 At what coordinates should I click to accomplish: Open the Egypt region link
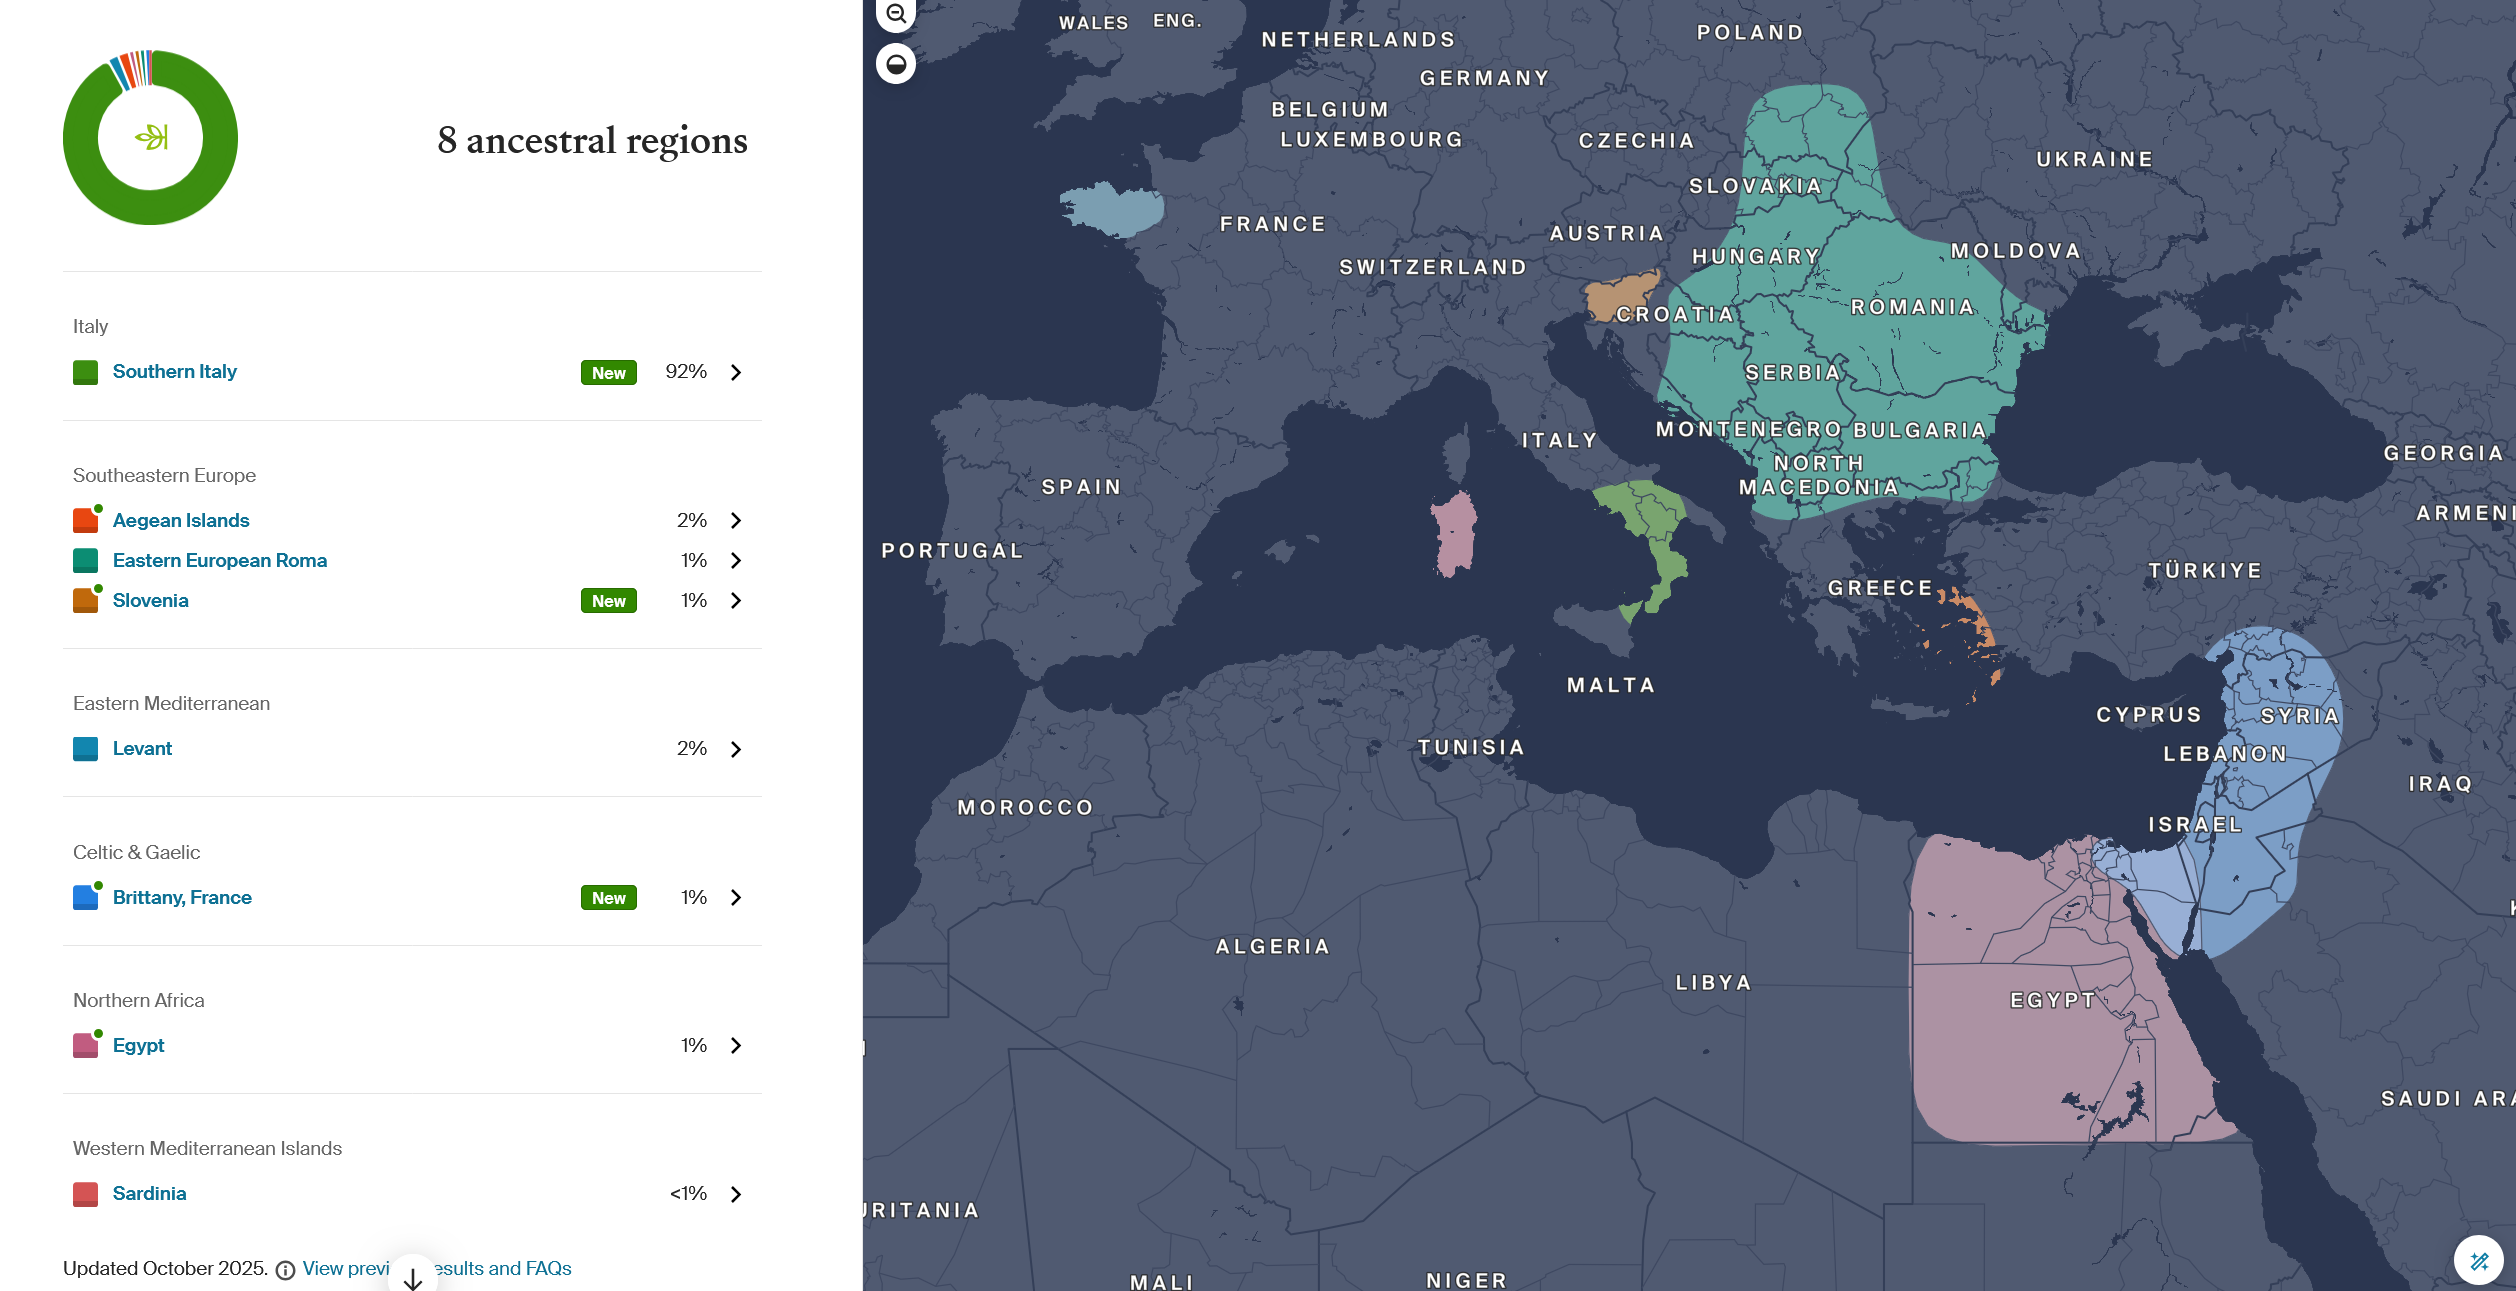click(x=138, y=1045)
